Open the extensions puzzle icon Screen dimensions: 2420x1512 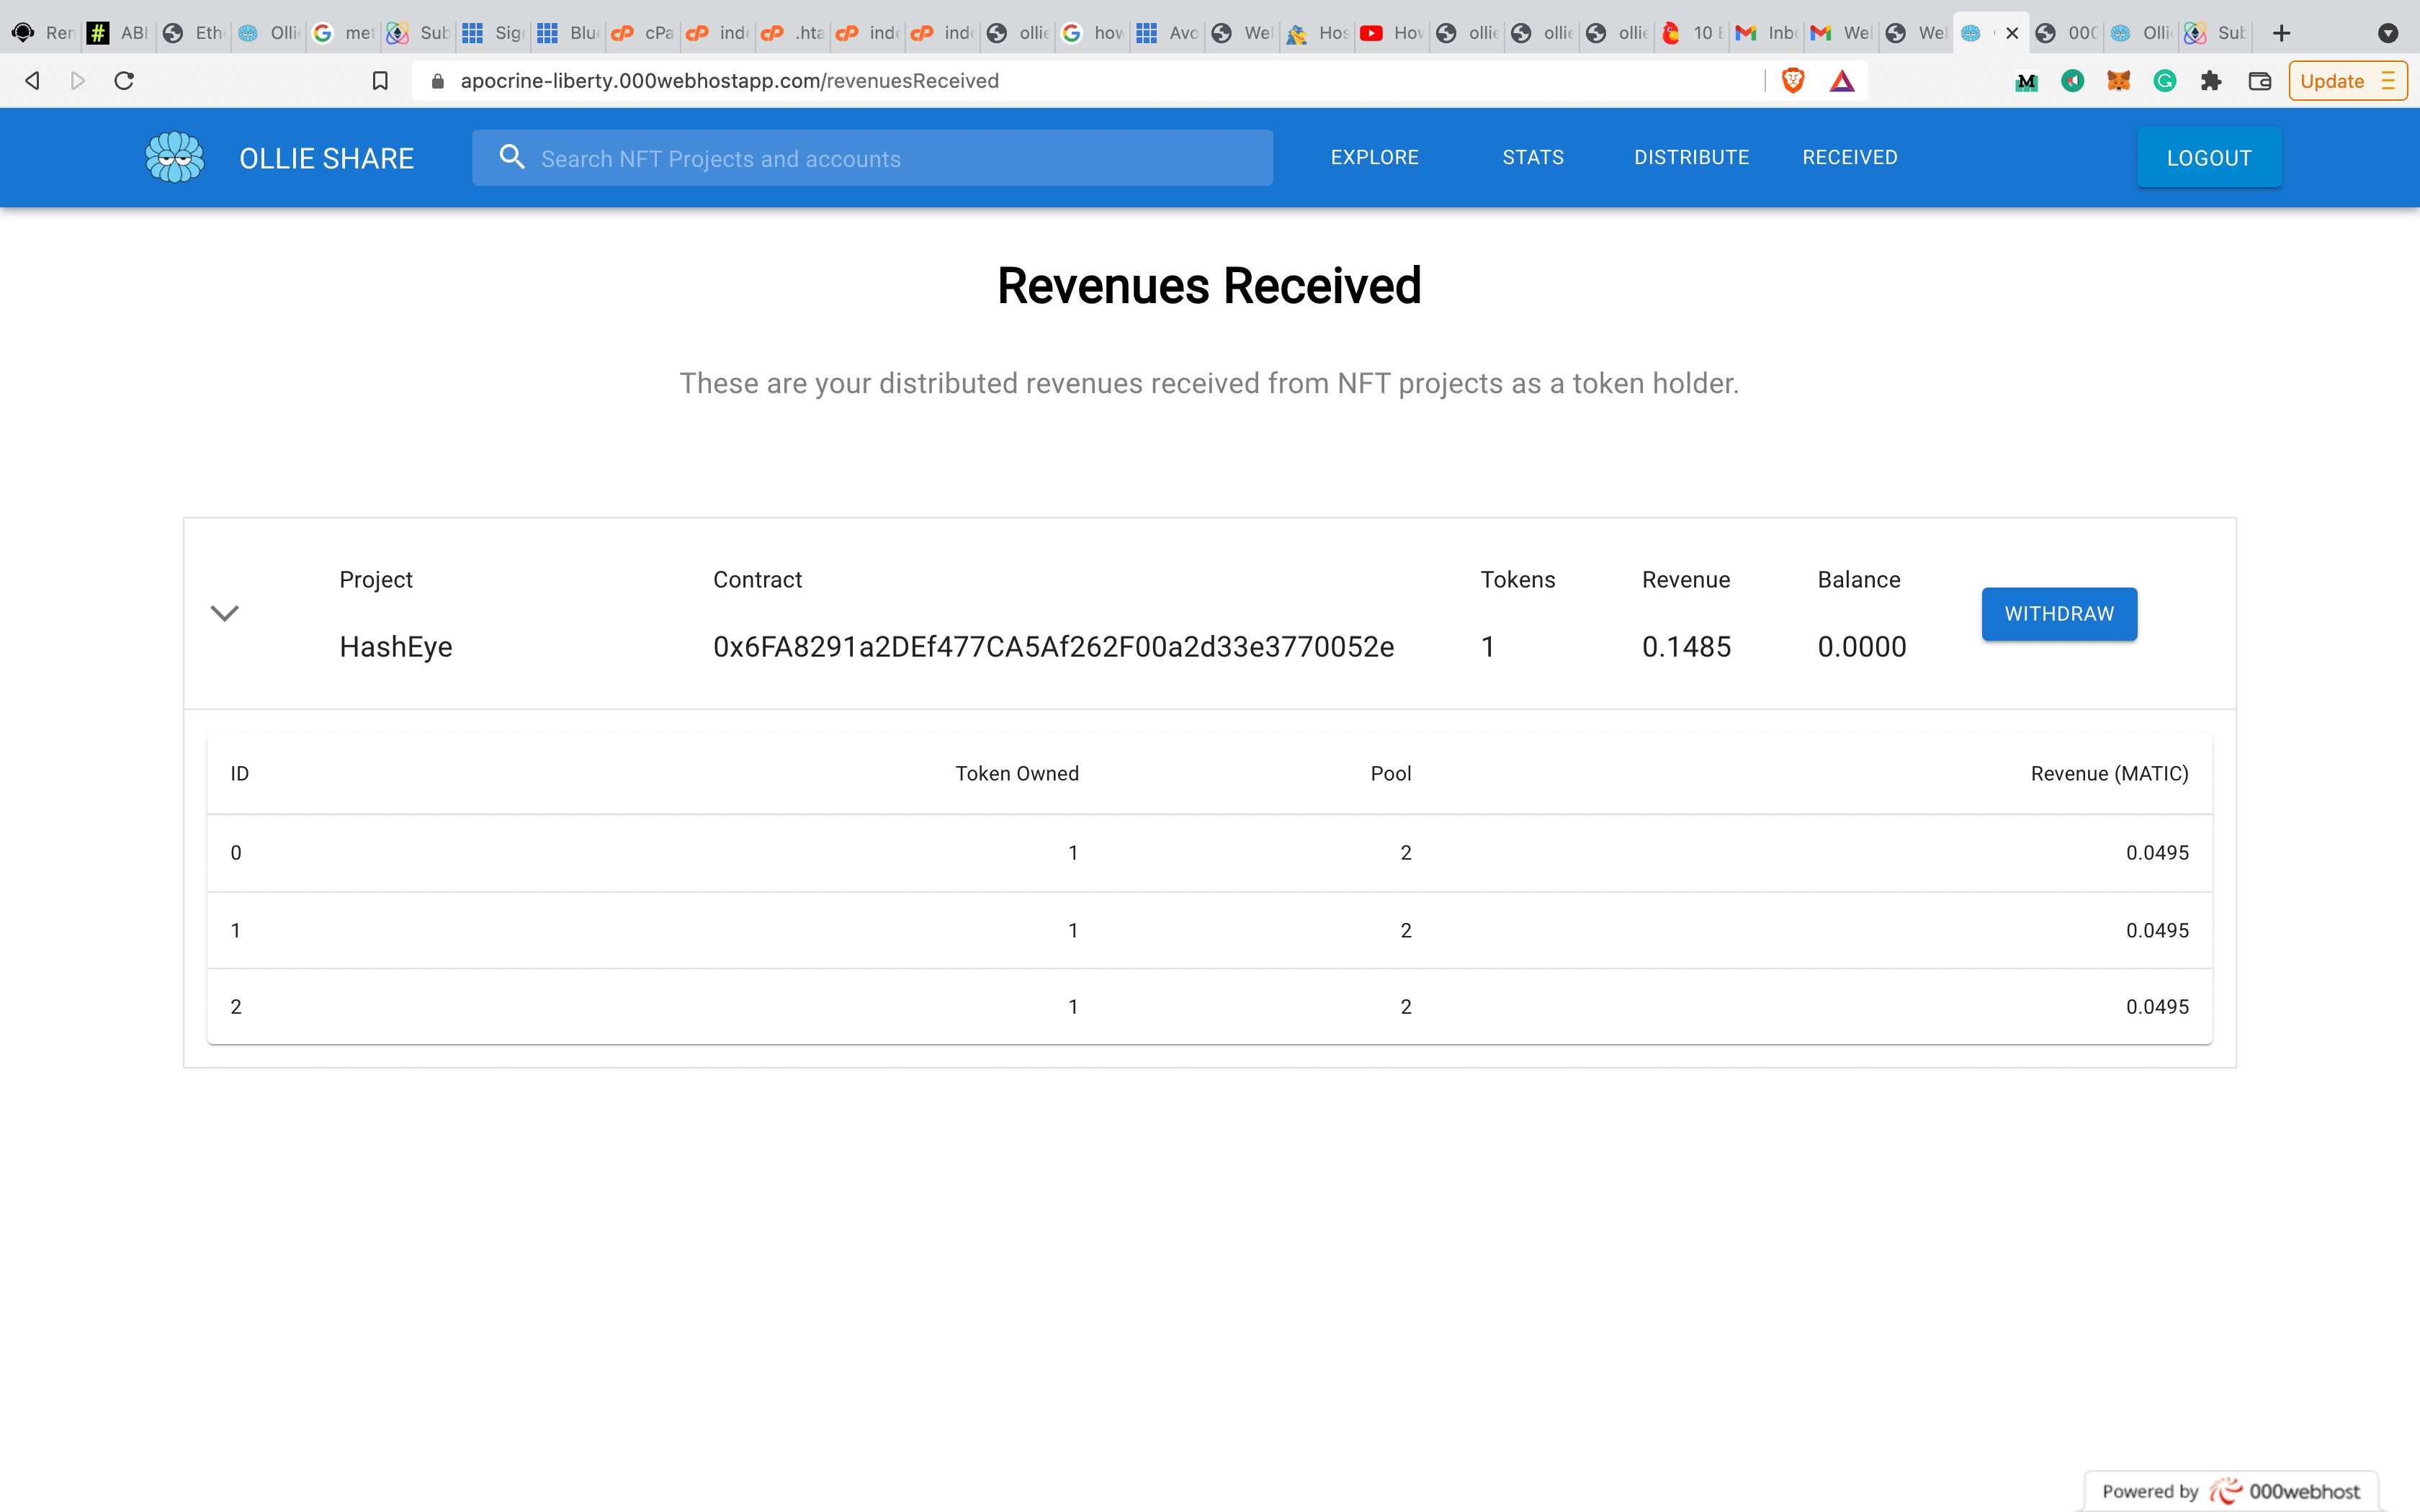pos(2211,81)
